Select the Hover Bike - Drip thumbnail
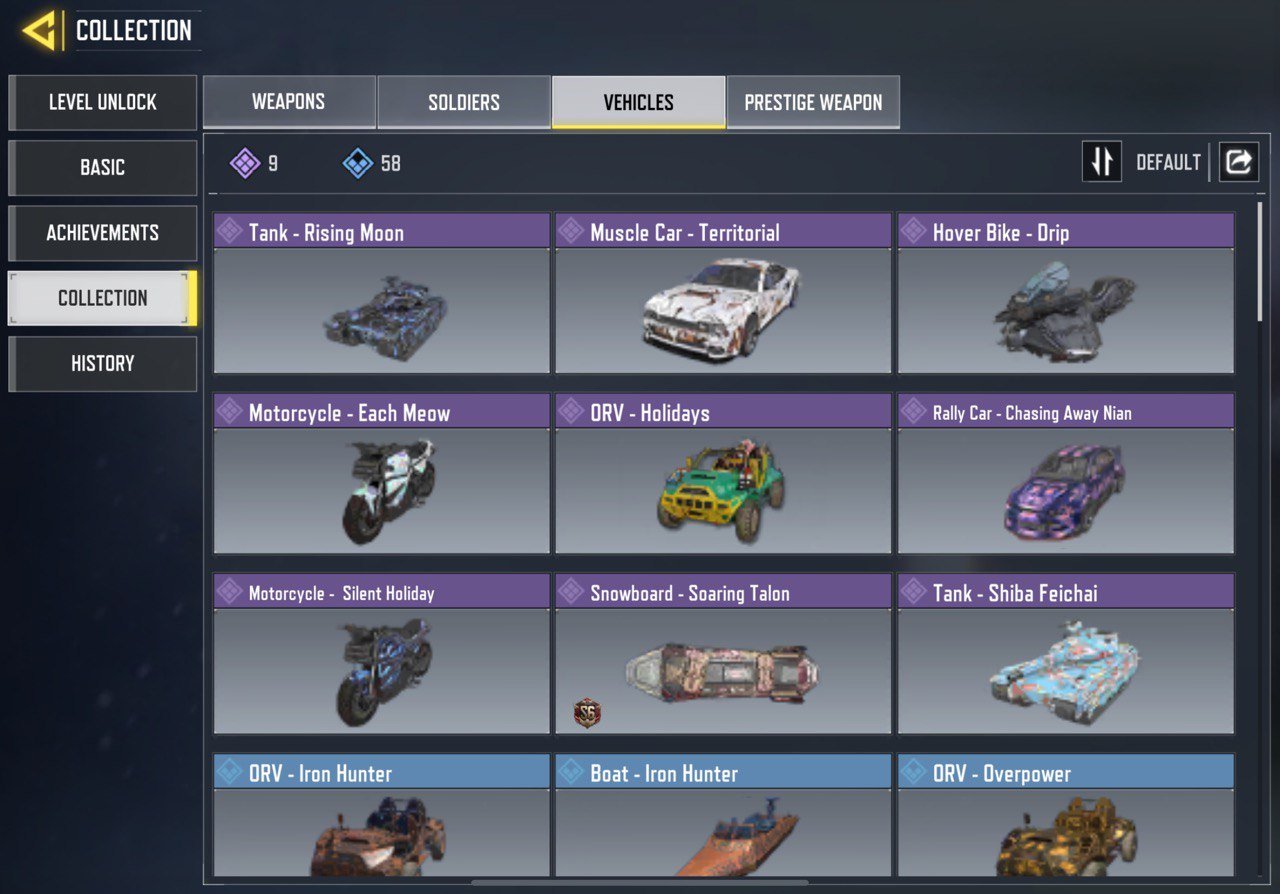The image size is (1280, 894). (x=1066, y=311)
